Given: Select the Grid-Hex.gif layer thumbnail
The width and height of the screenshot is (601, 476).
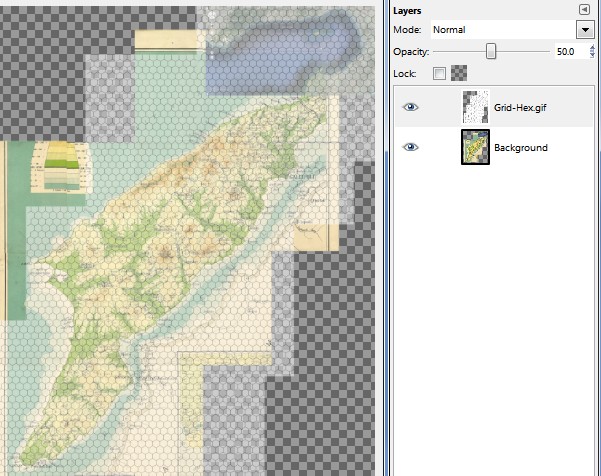Looking at the screenshot, I should click(x=475, y=107).
